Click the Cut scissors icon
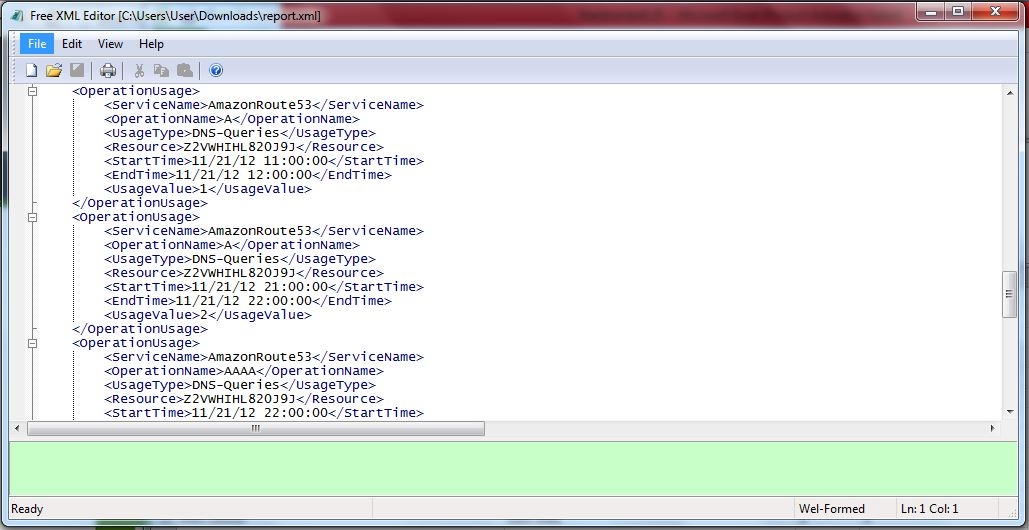The image size is (1029, 530). (x=139, y=70)
